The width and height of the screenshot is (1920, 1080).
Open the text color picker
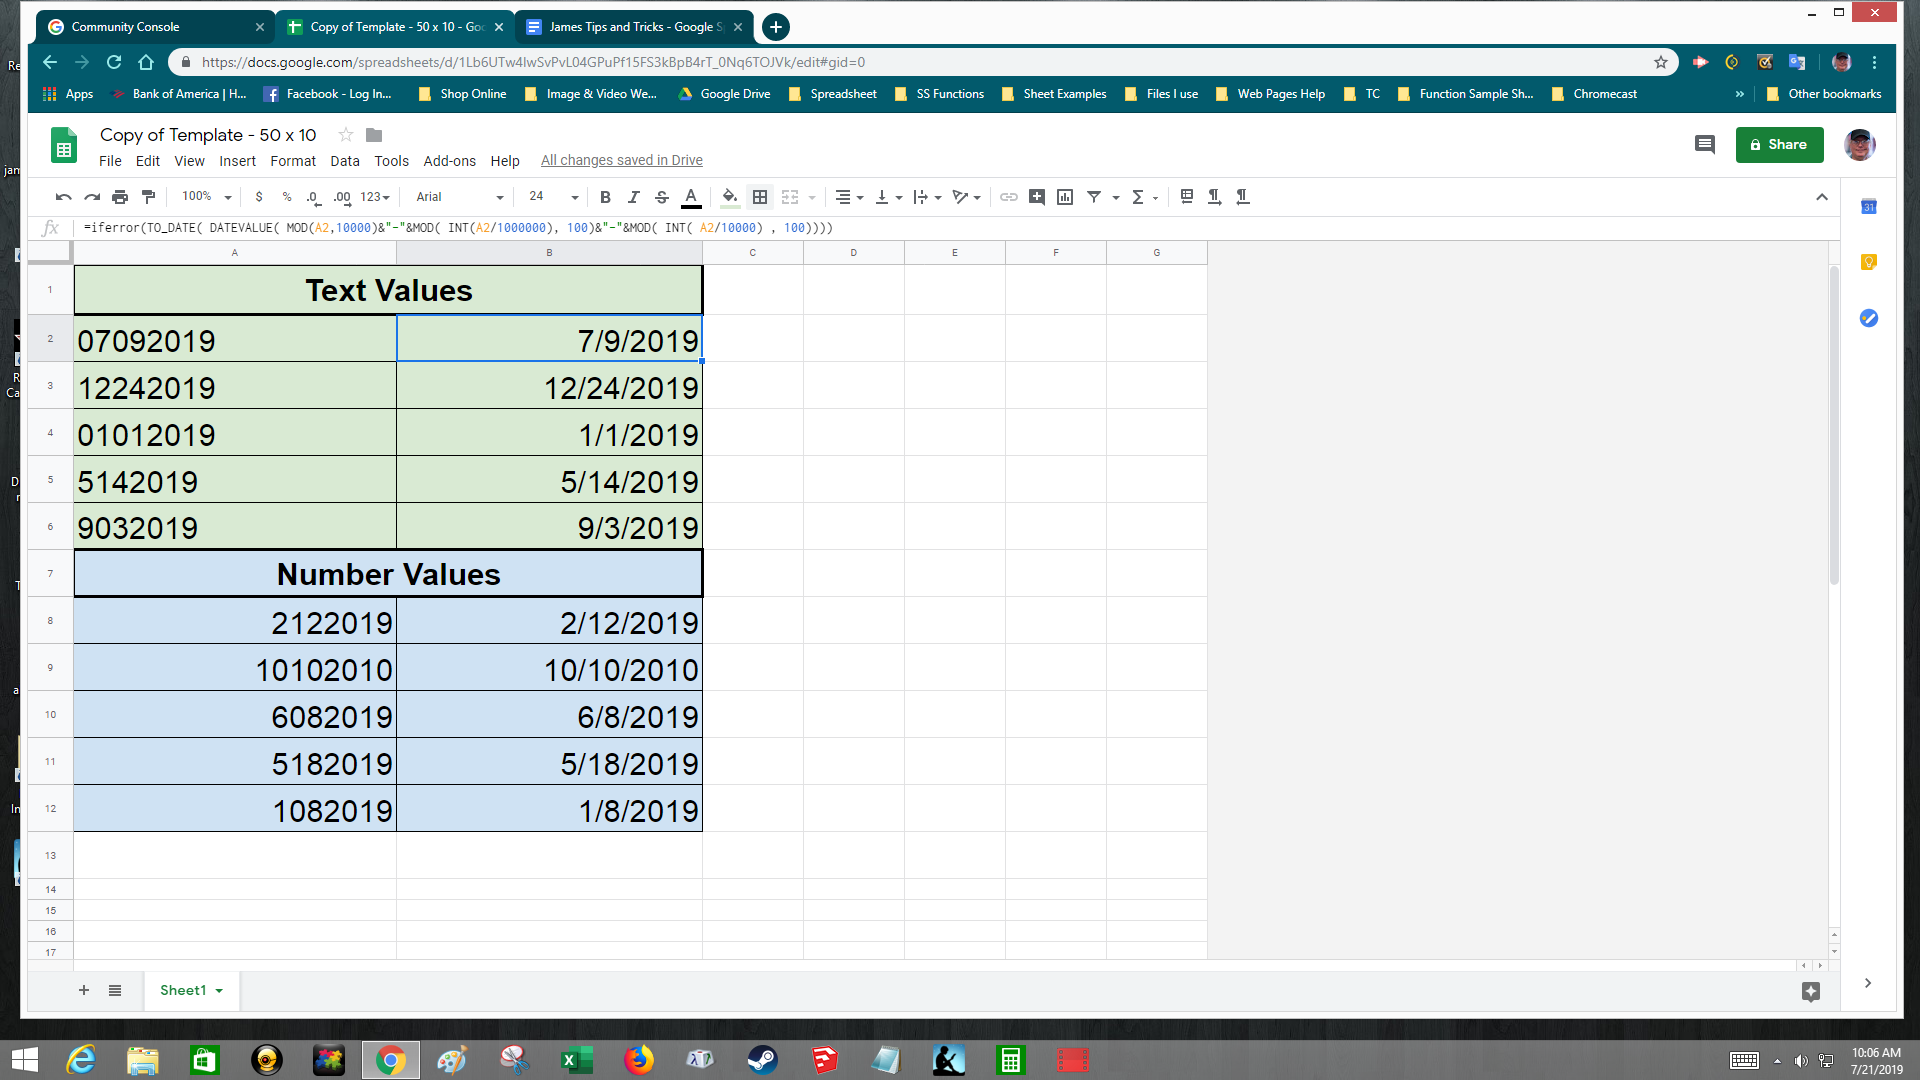tap(690, 197)
